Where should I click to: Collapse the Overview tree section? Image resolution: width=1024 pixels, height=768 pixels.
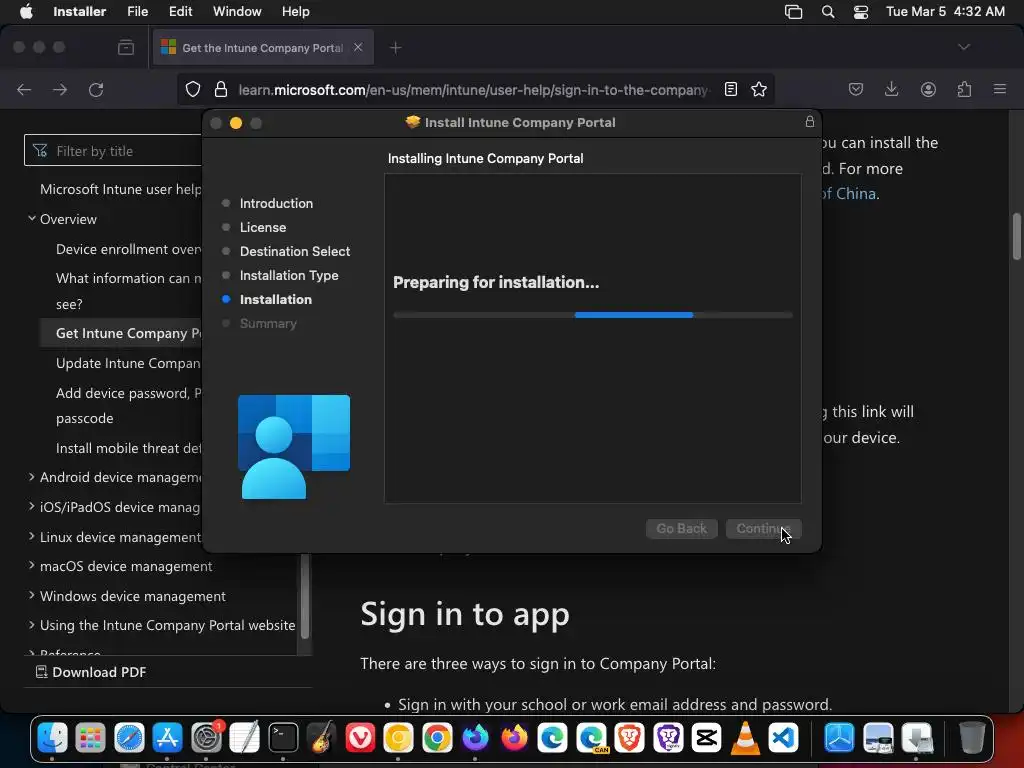point(31,218)
